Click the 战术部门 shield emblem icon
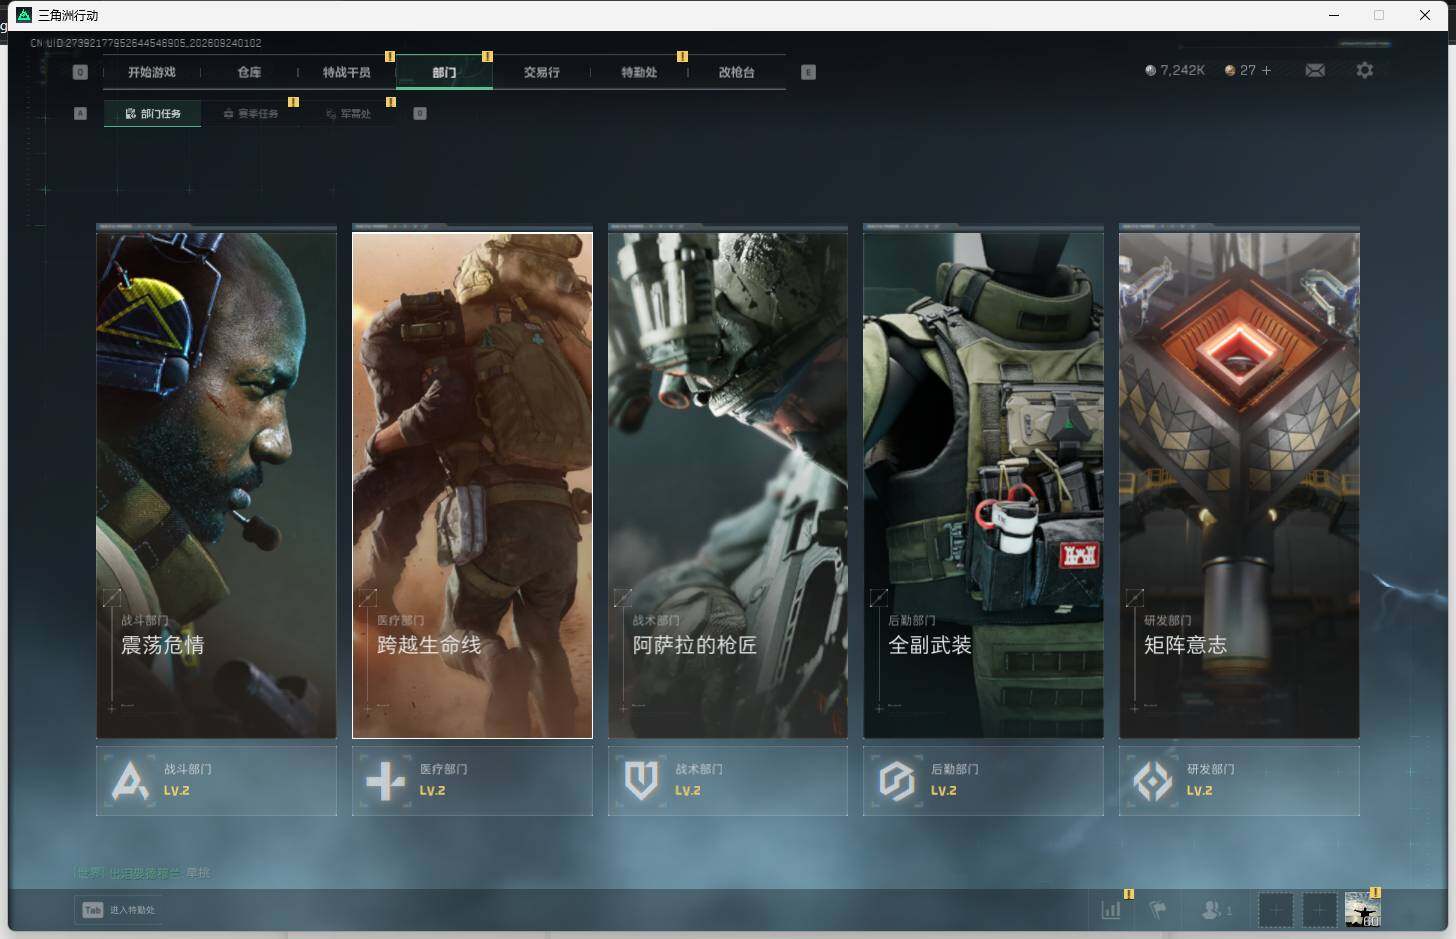1456x939 pixels. click(x=641, y=781)
